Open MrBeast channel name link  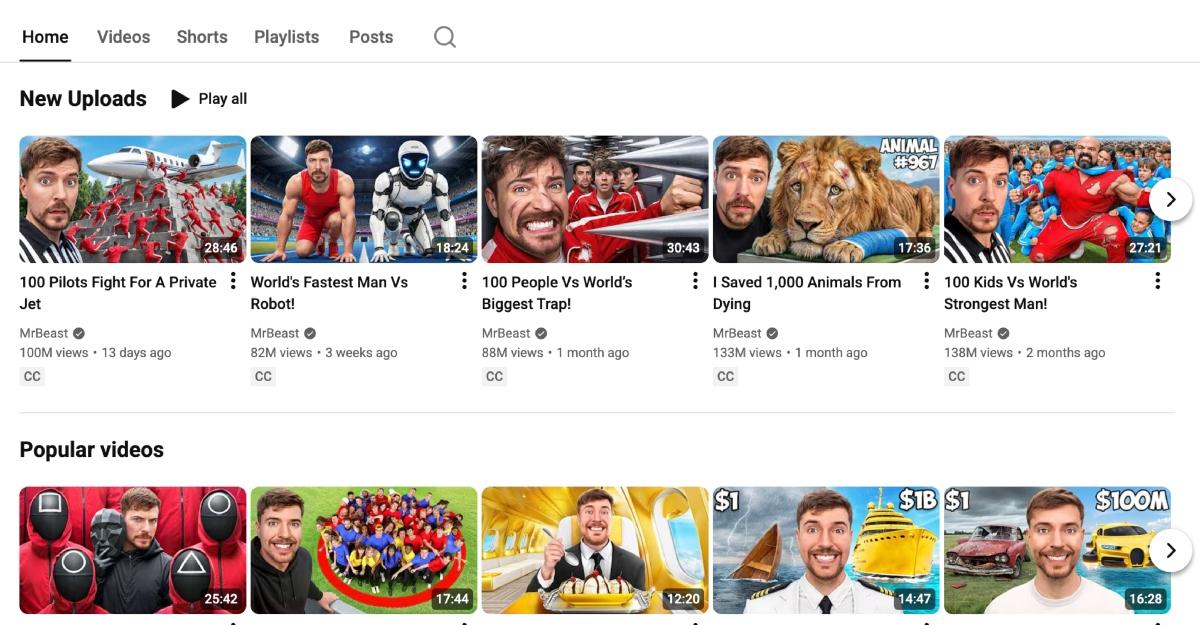(x=43, y=332)
